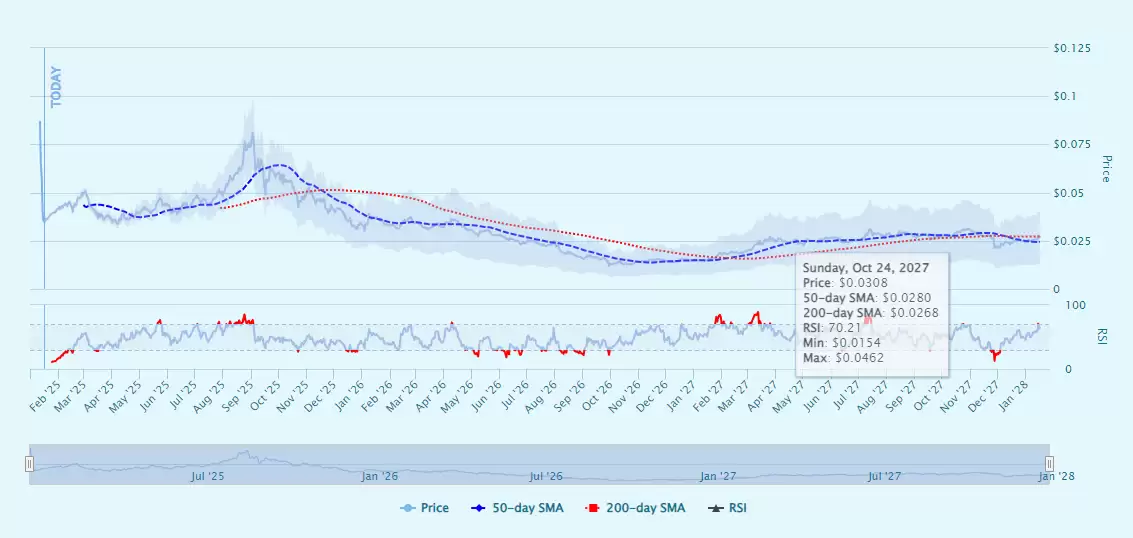
Task: Click the rotated RSI axis title
Action: click(x=1106, y=337)
